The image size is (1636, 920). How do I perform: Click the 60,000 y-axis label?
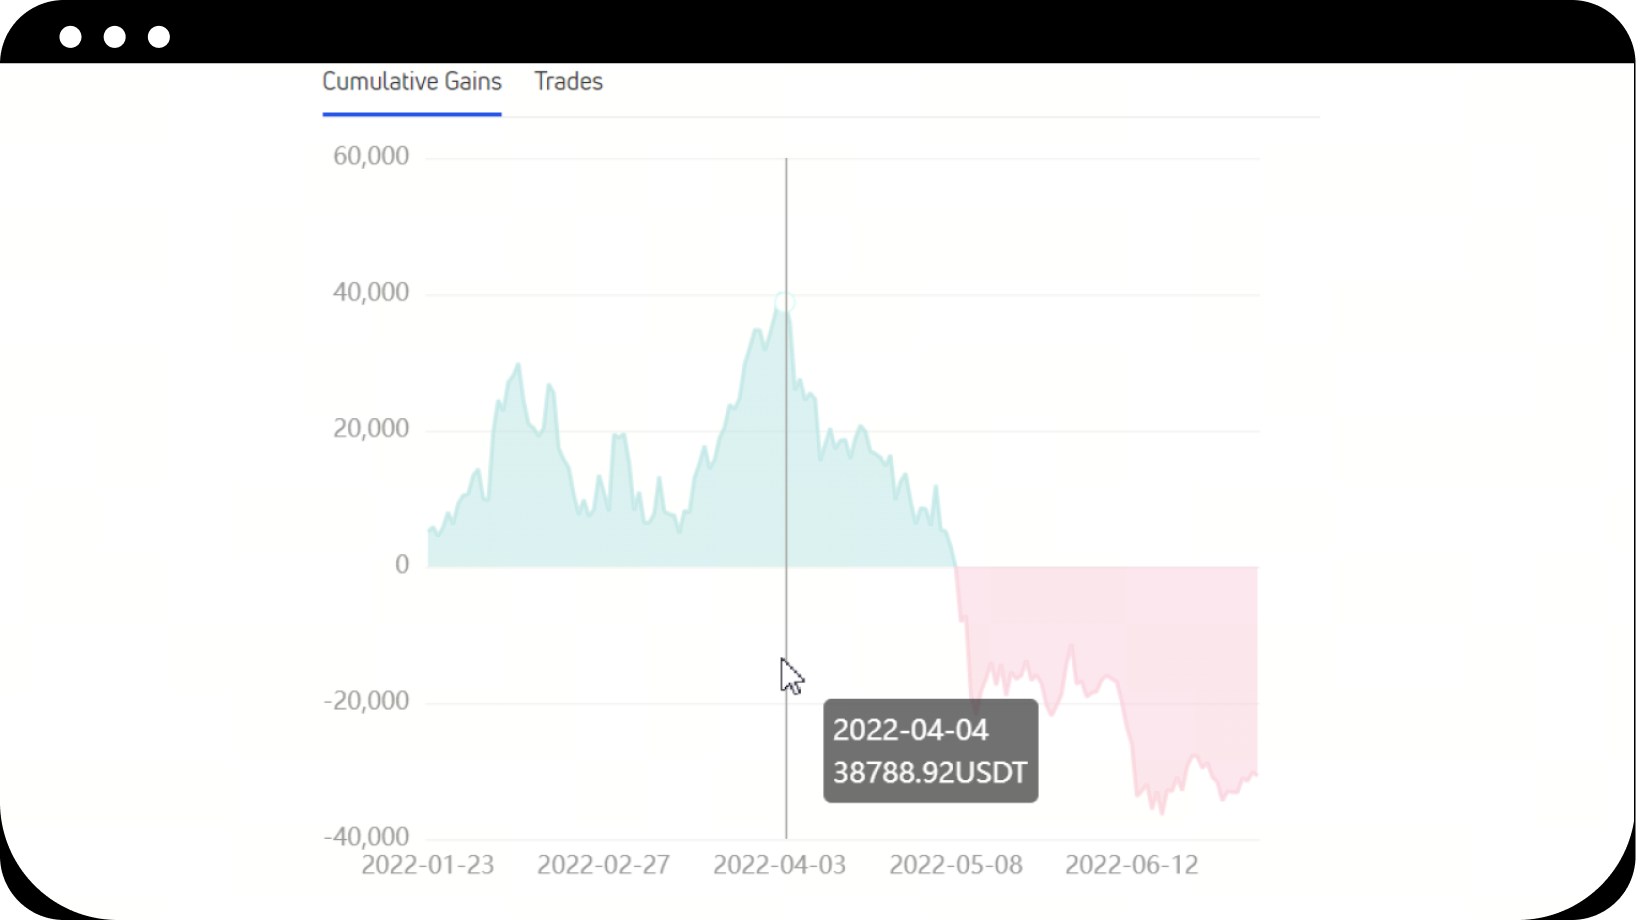pos(371,156)
